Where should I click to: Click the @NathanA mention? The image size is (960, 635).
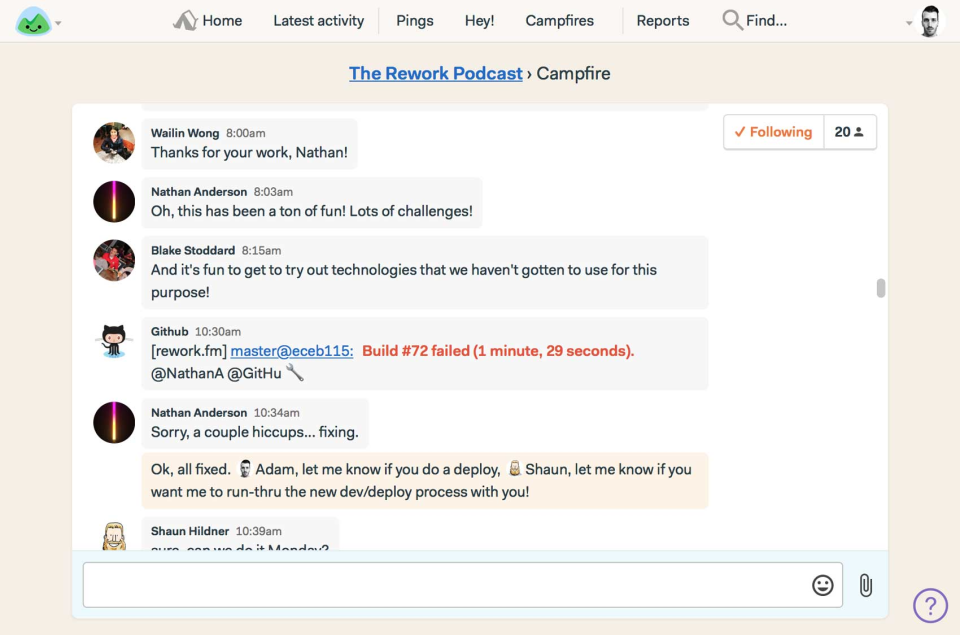click(187, 374)
